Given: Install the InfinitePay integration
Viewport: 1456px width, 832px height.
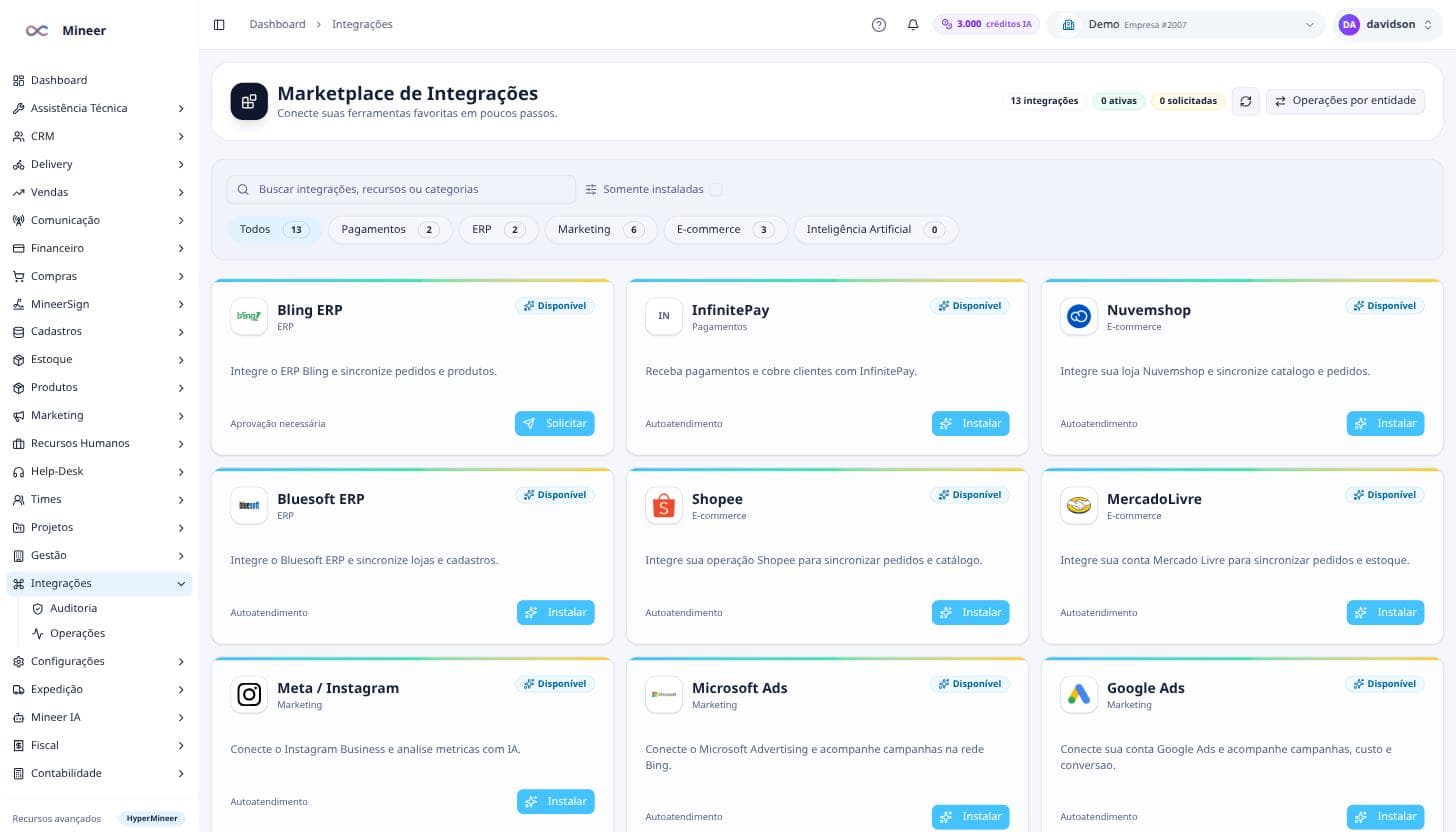Looking at the screenshot, I should (970, 423).
